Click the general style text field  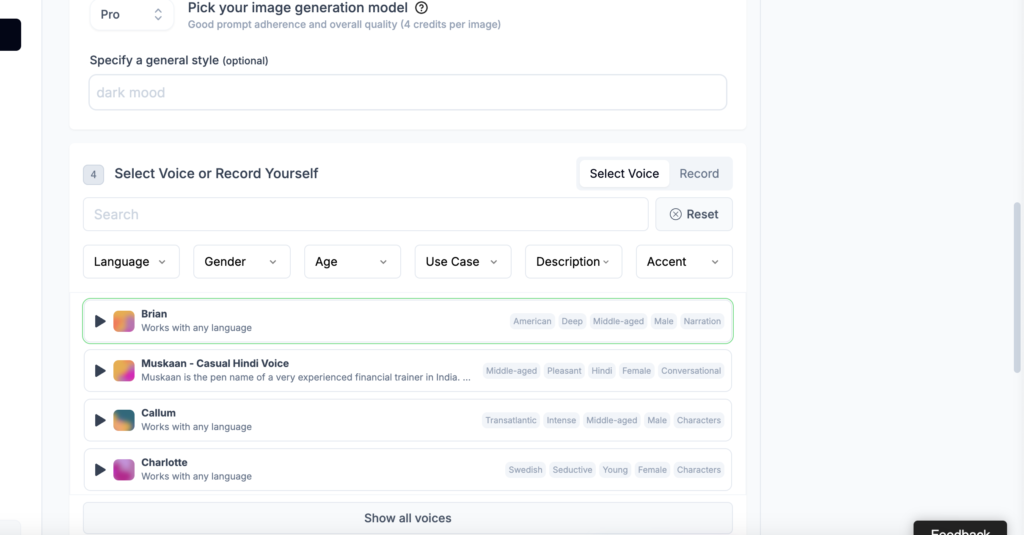click(x=407, y=93)
